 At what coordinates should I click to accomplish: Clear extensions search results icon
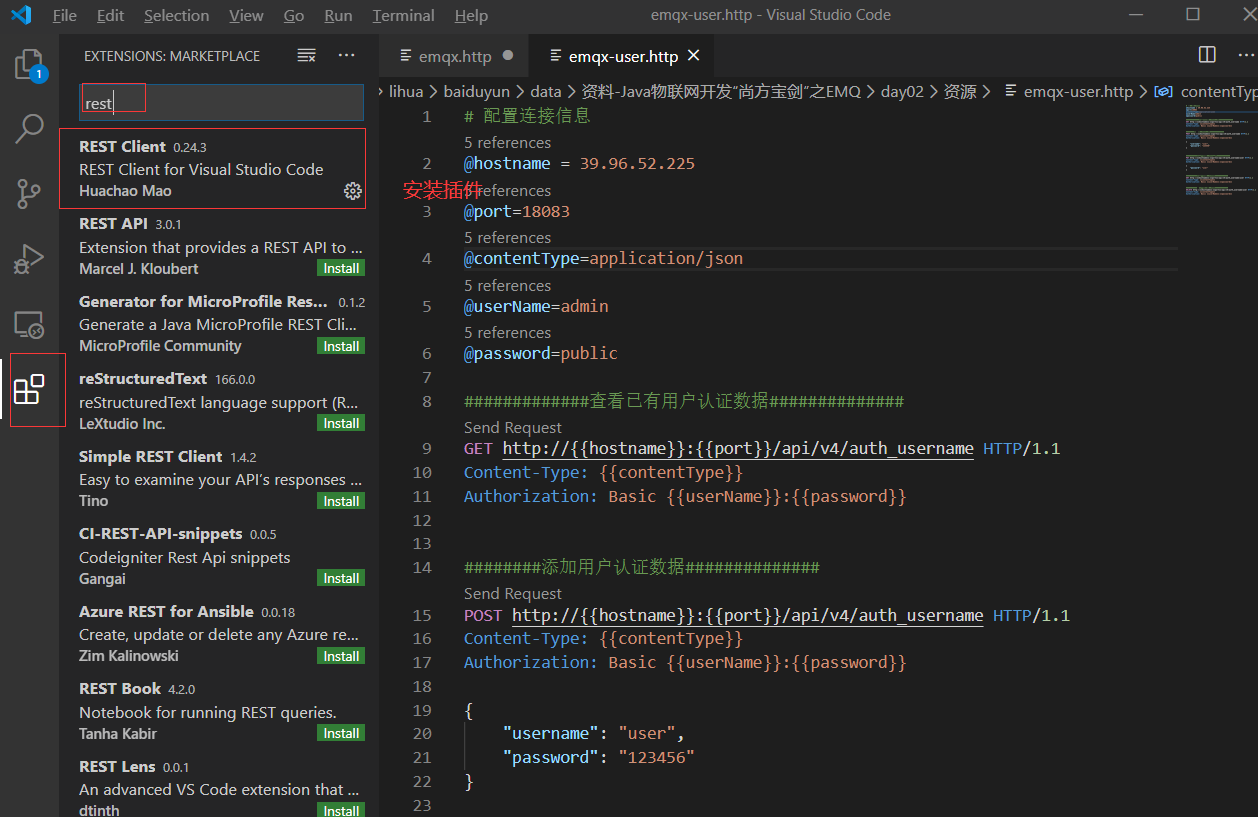click(307, 56)
